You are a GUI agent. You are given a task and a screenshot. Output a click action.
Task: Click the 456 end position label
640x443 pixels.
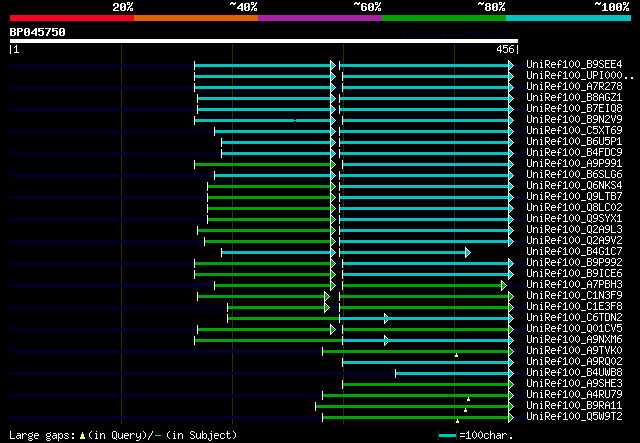tap(505, 49)
